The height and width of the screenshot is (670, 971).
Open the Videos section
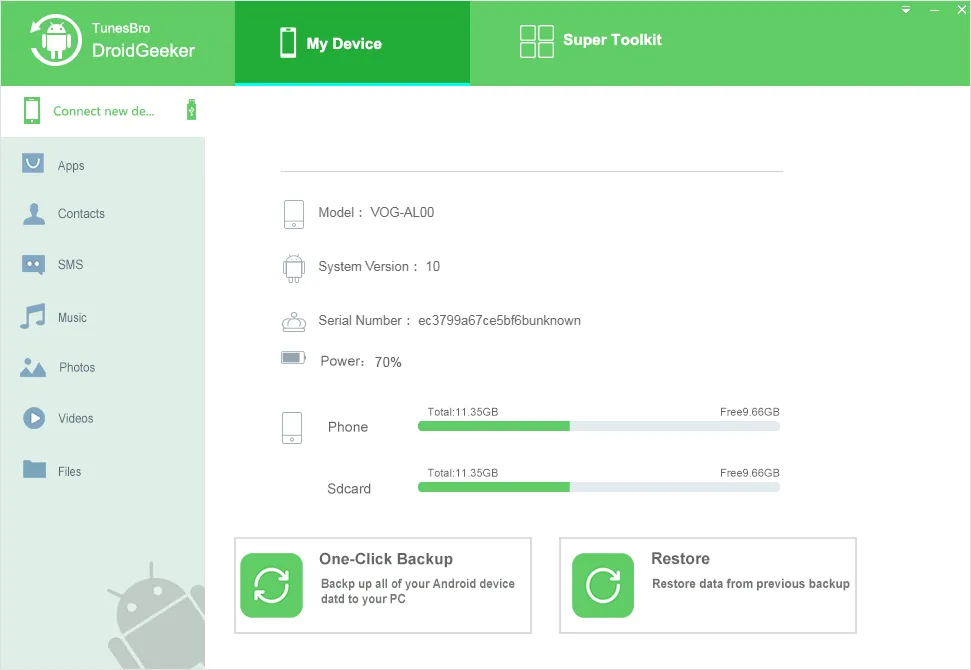click(33, 418)
